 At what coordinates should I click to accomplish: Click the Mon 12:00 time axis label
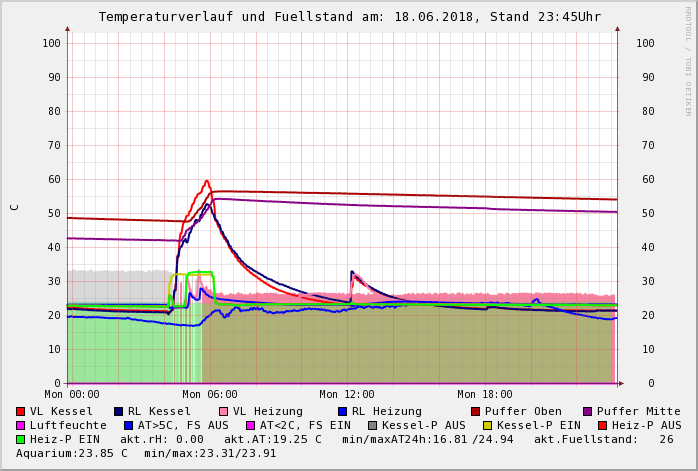pyautogui.click(x=347, y=394)
